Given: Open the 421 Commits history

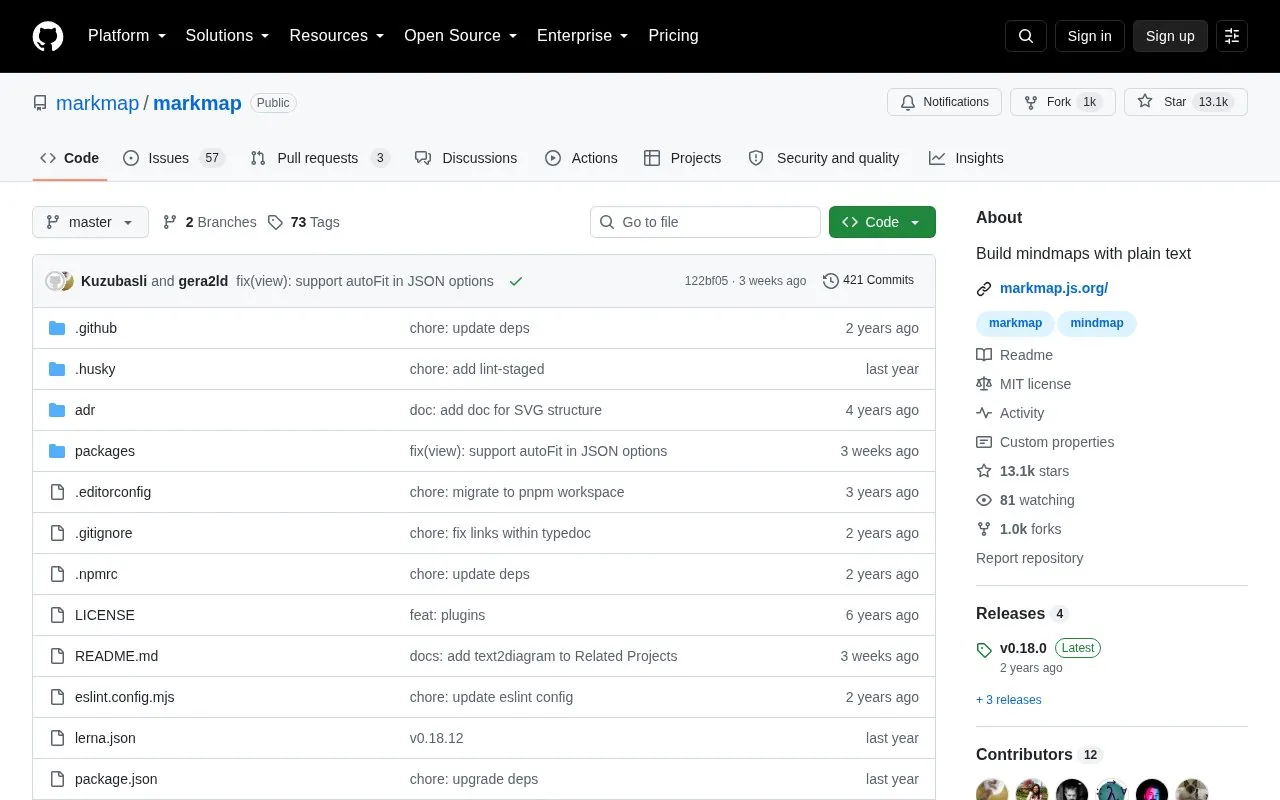Looking at the screenshot, I should (x=868, y=280).
